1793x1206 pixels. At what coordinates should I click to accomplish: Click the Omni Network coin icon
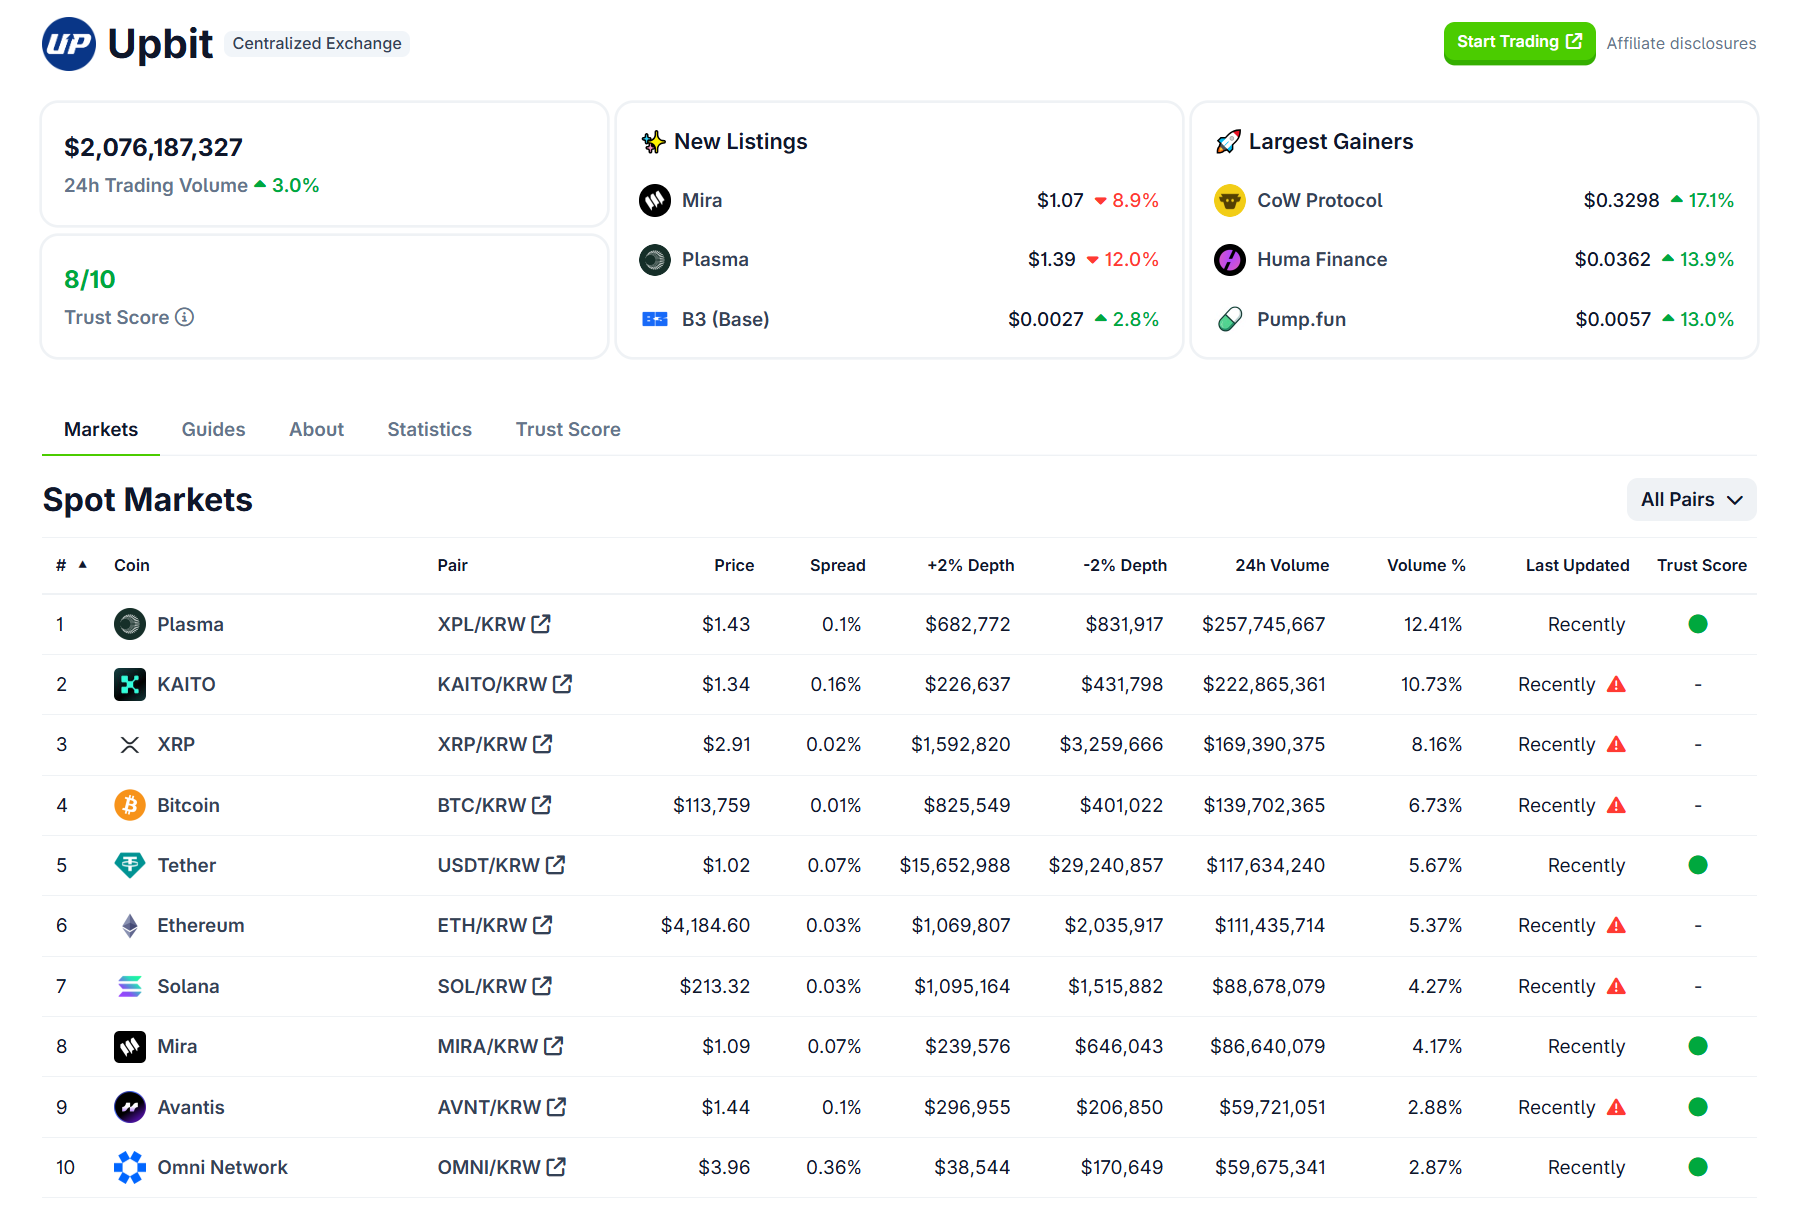pyautogui.click(x=130, y=1167)
